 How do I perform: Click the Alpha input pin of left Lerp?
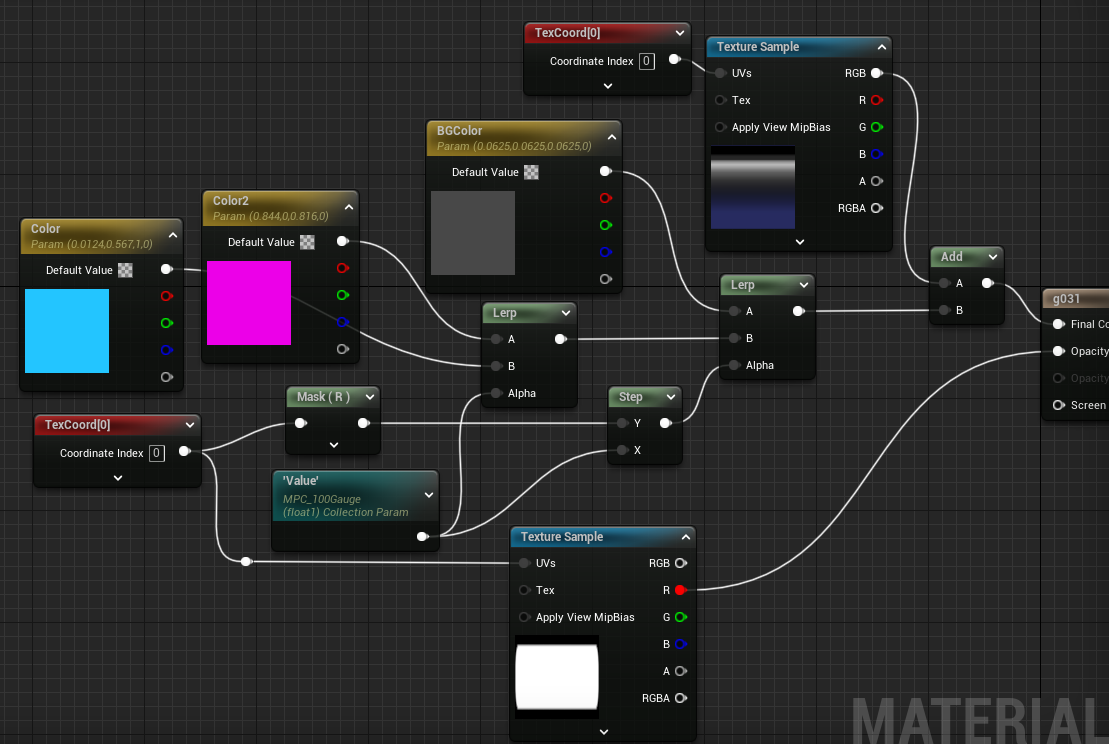pos(497,393)
